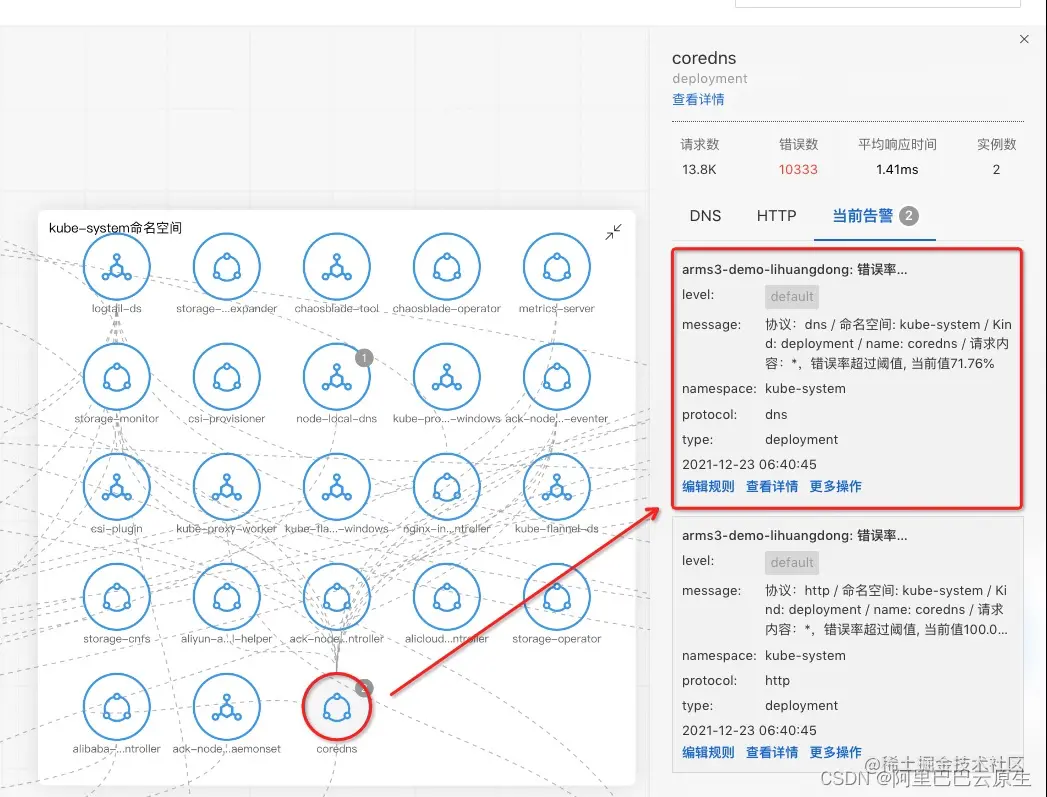1047x797 pixels.
Task: Select the alibaba-...ntroller node icon
Action: [x=117, y=707]
